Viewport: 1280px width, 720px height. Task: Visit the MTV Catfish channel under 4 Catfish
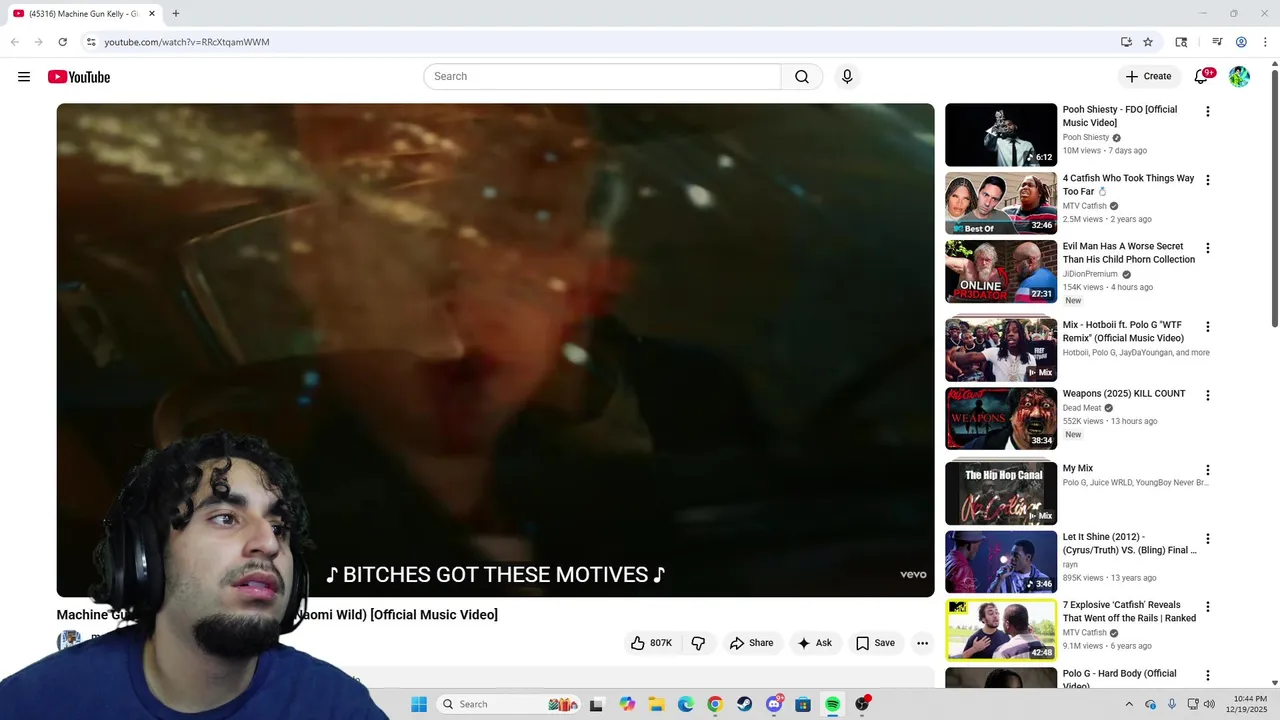[x=1084, y=206]
